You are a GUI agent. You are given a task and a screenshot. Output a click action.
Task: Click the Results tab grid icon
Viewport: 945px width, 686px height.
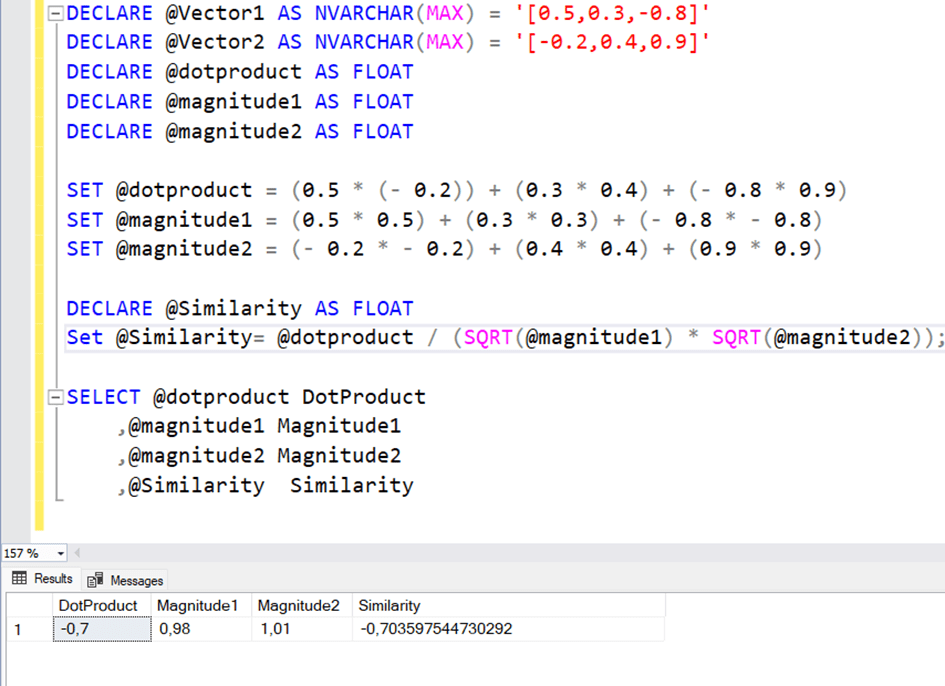pyautogui.click(x=19, y=579)
